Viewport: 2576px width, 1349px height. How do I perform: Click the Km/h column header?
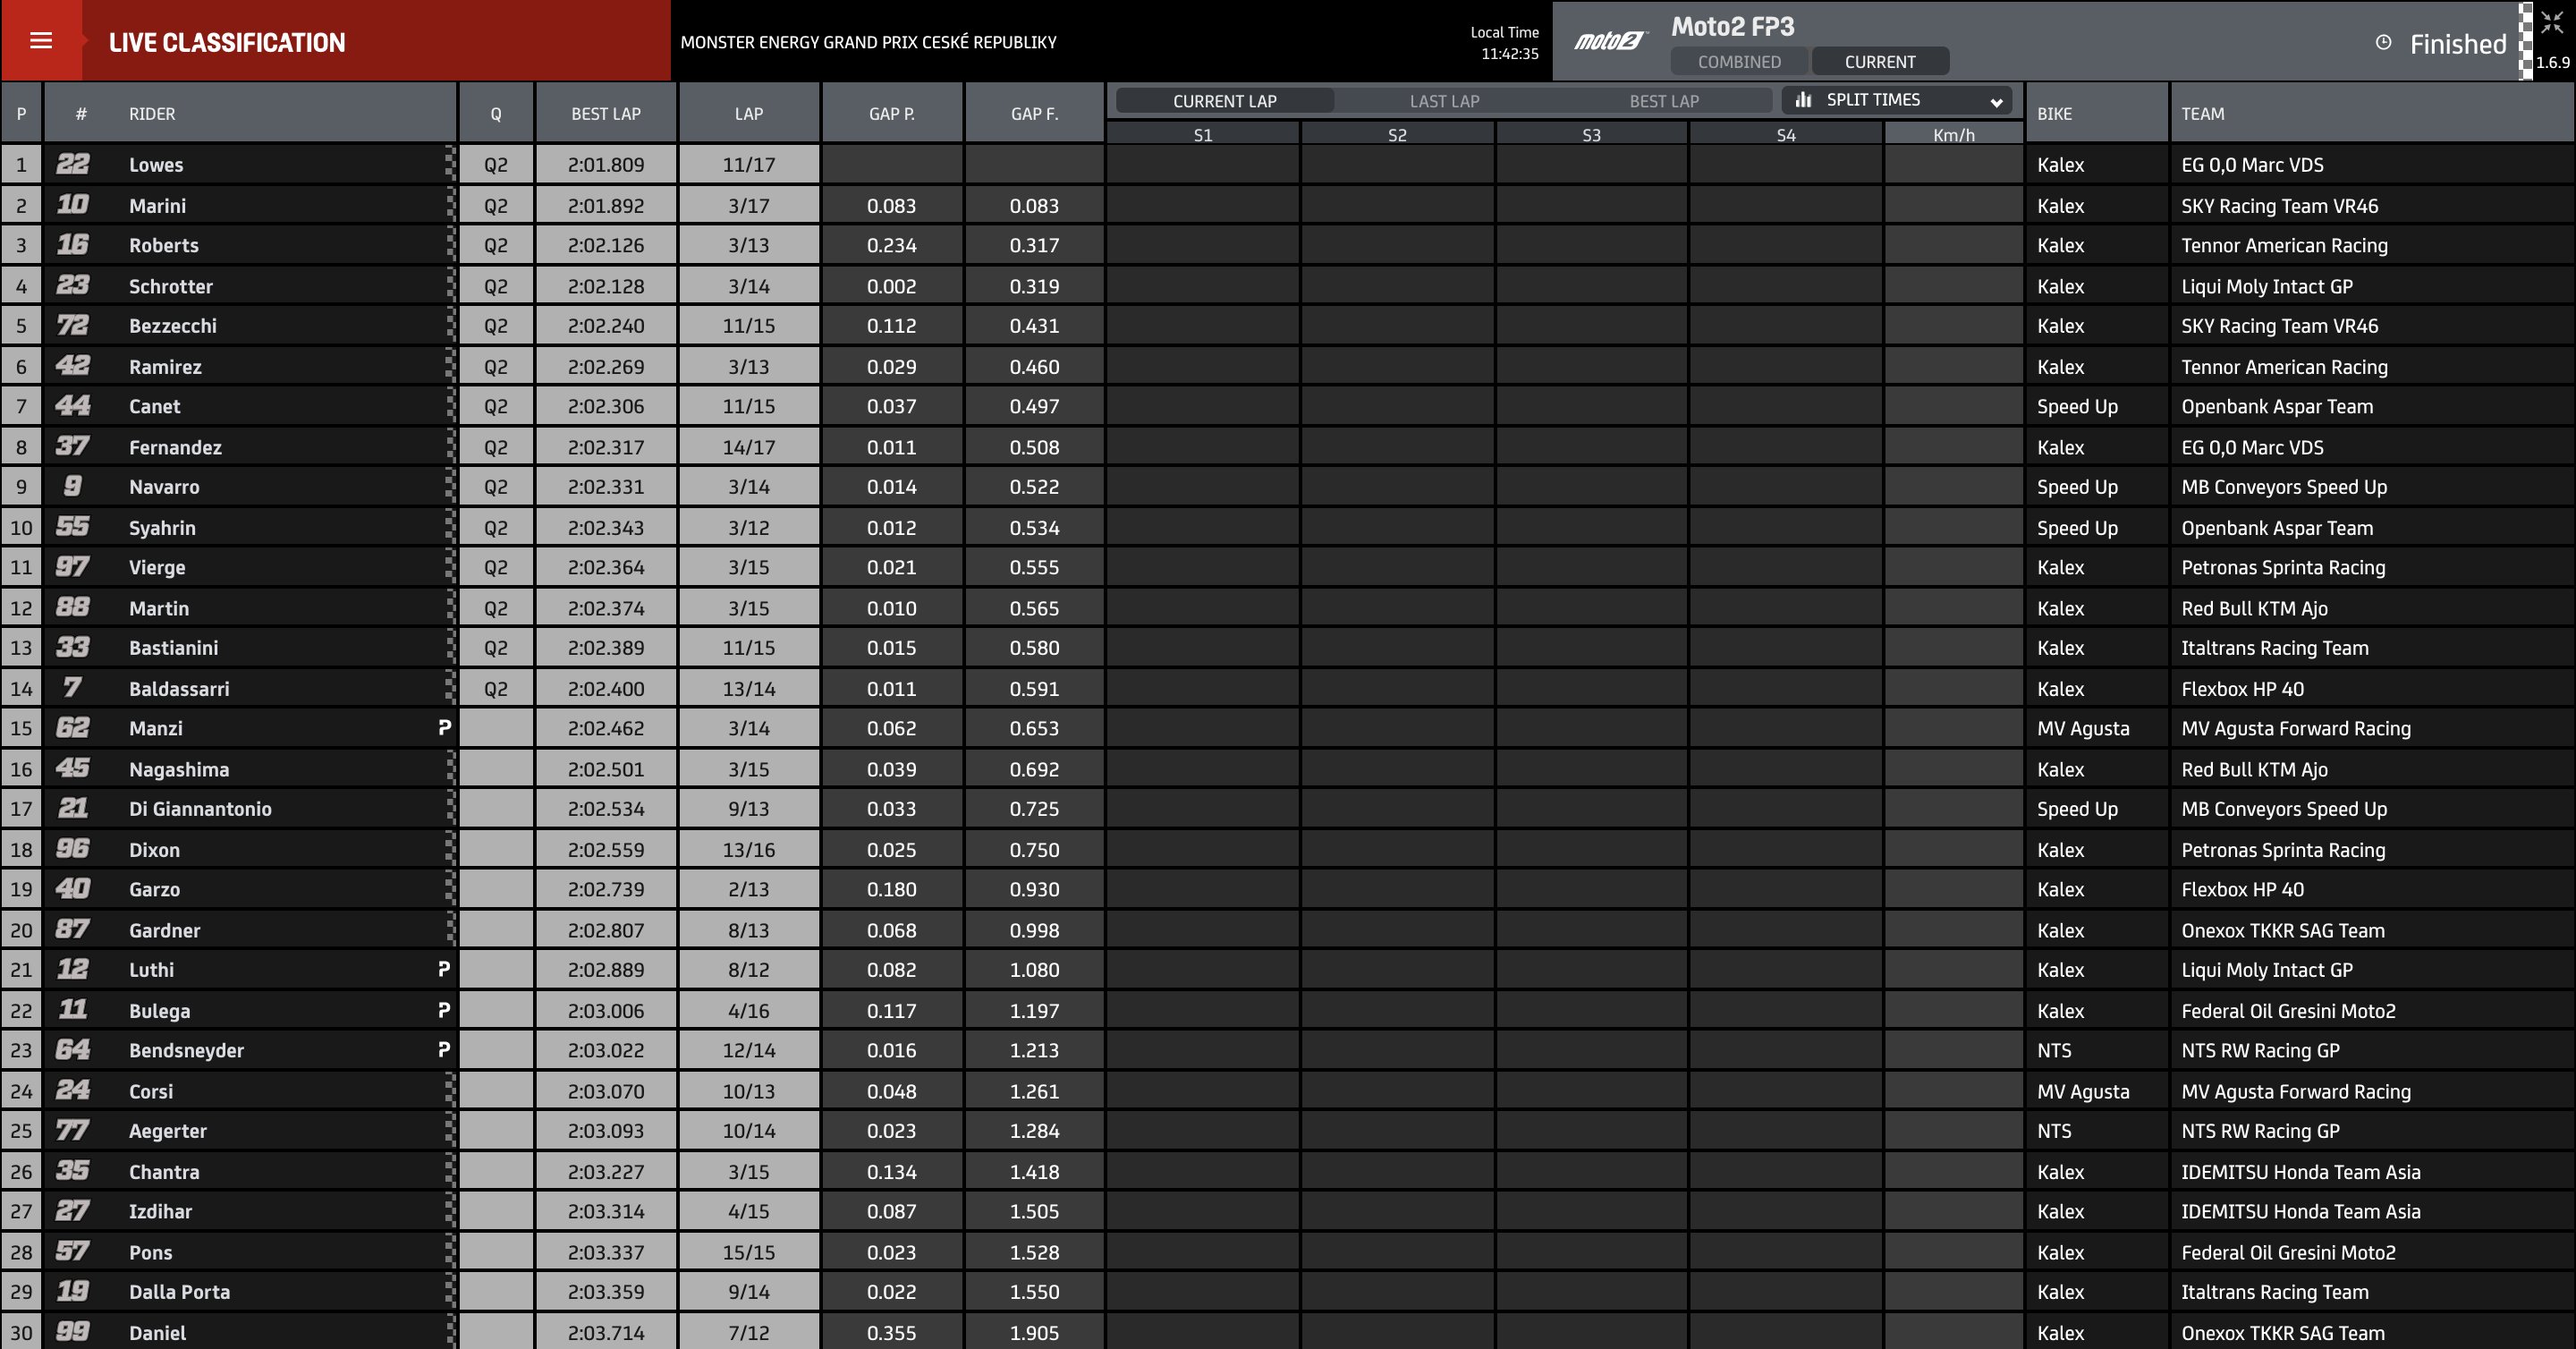[x=1954, y=134]
